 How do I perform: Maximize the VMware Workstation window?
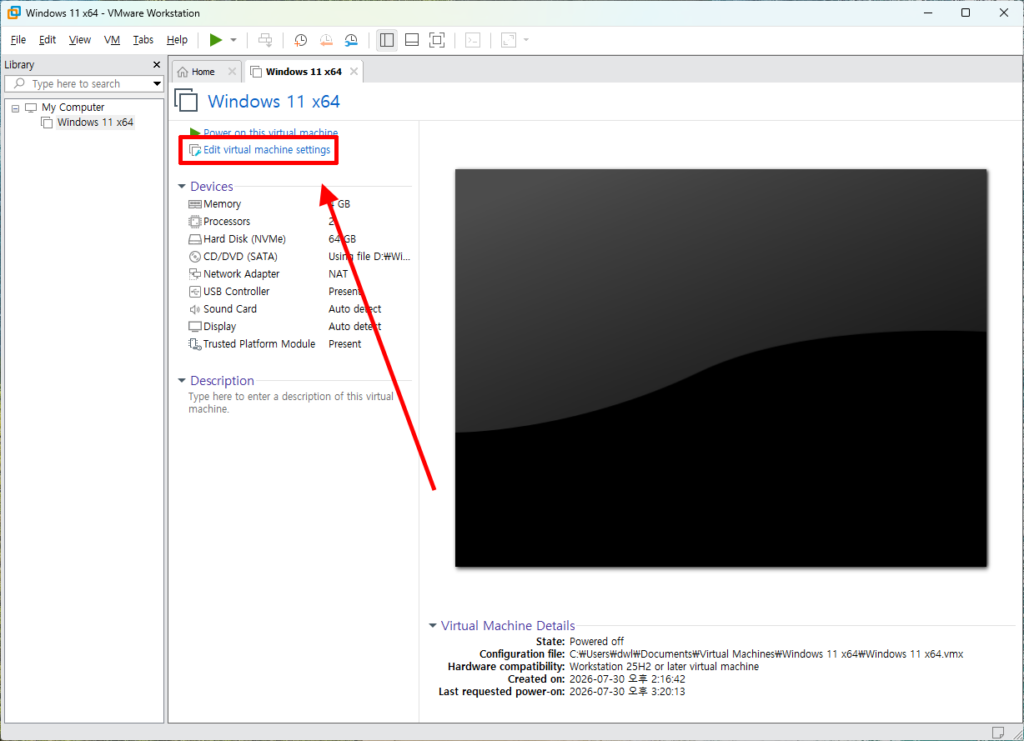pyautogui.click(x=965, y=12)
